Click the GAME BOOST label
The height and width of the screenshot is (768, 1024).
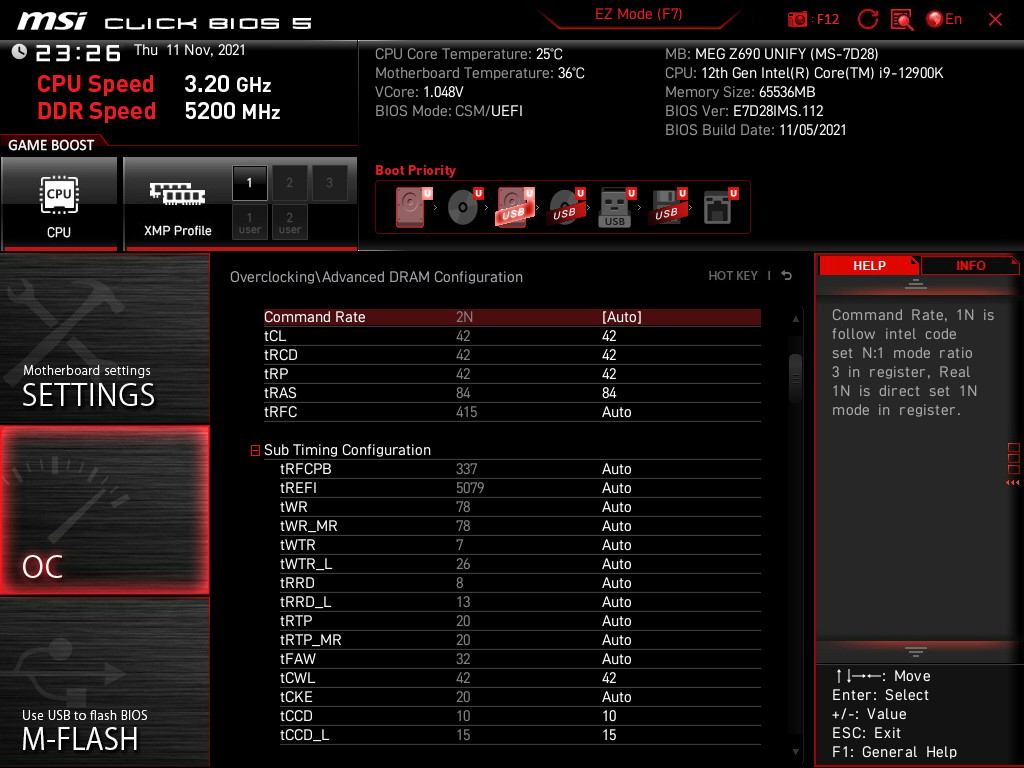coord(51,145)
